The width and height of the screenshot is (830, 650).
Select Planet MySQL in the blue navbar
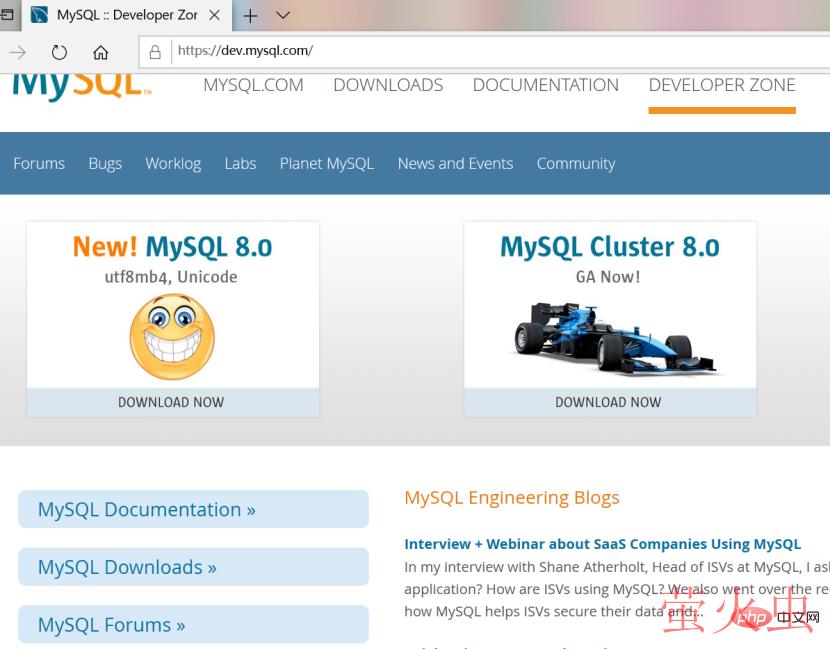point(326,164)
